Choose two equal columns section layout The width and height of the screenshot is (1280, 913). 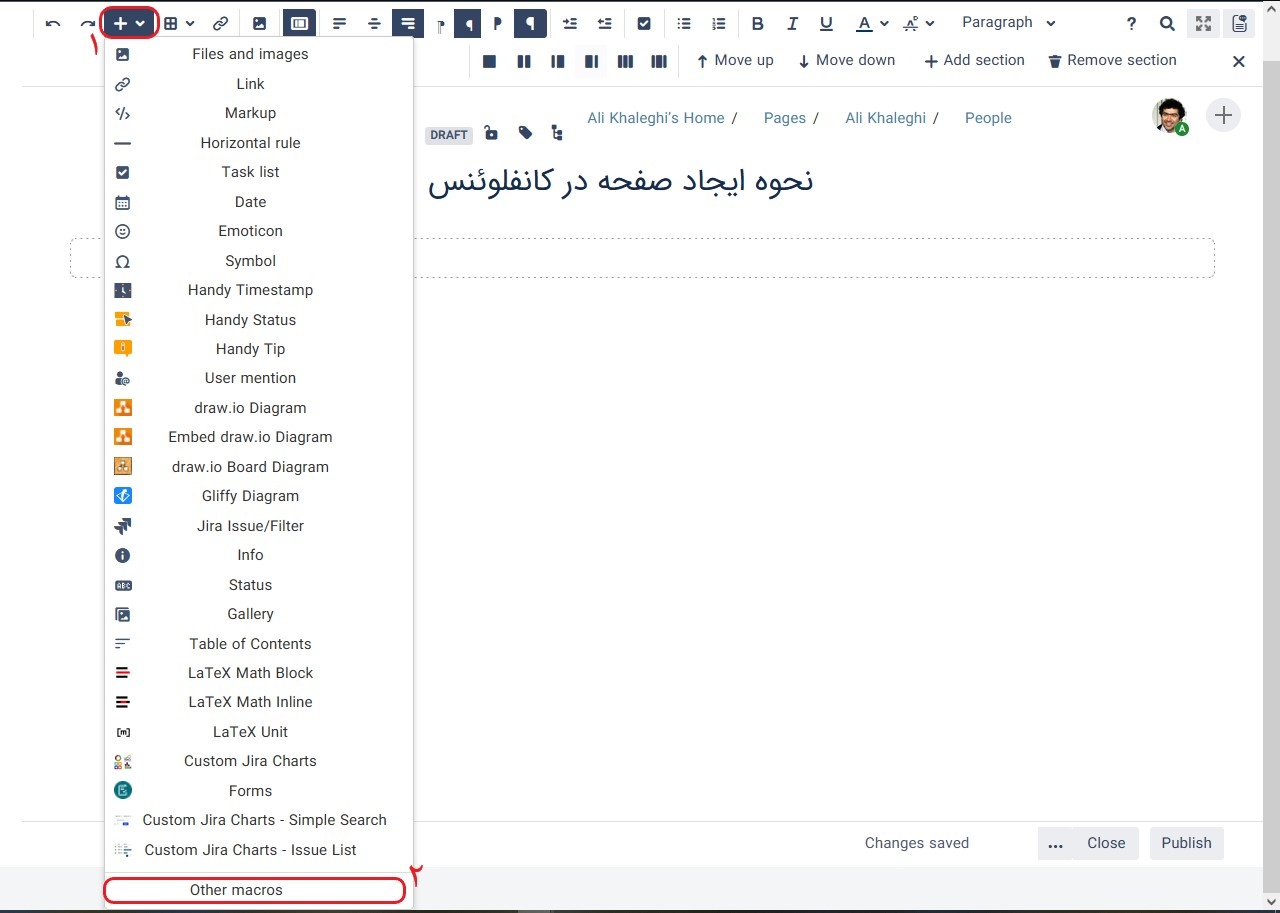[524, 61]
